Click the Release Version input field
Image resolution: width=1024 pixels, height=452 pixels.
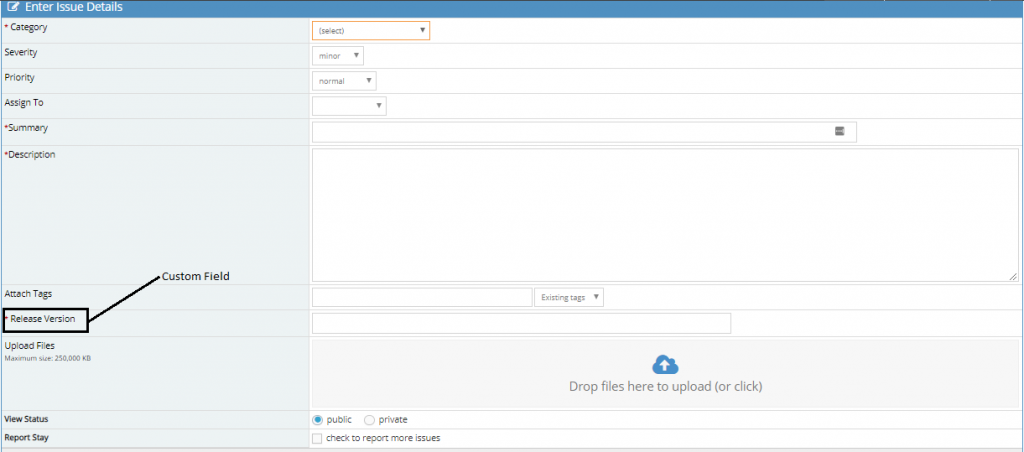pos(521,323)
